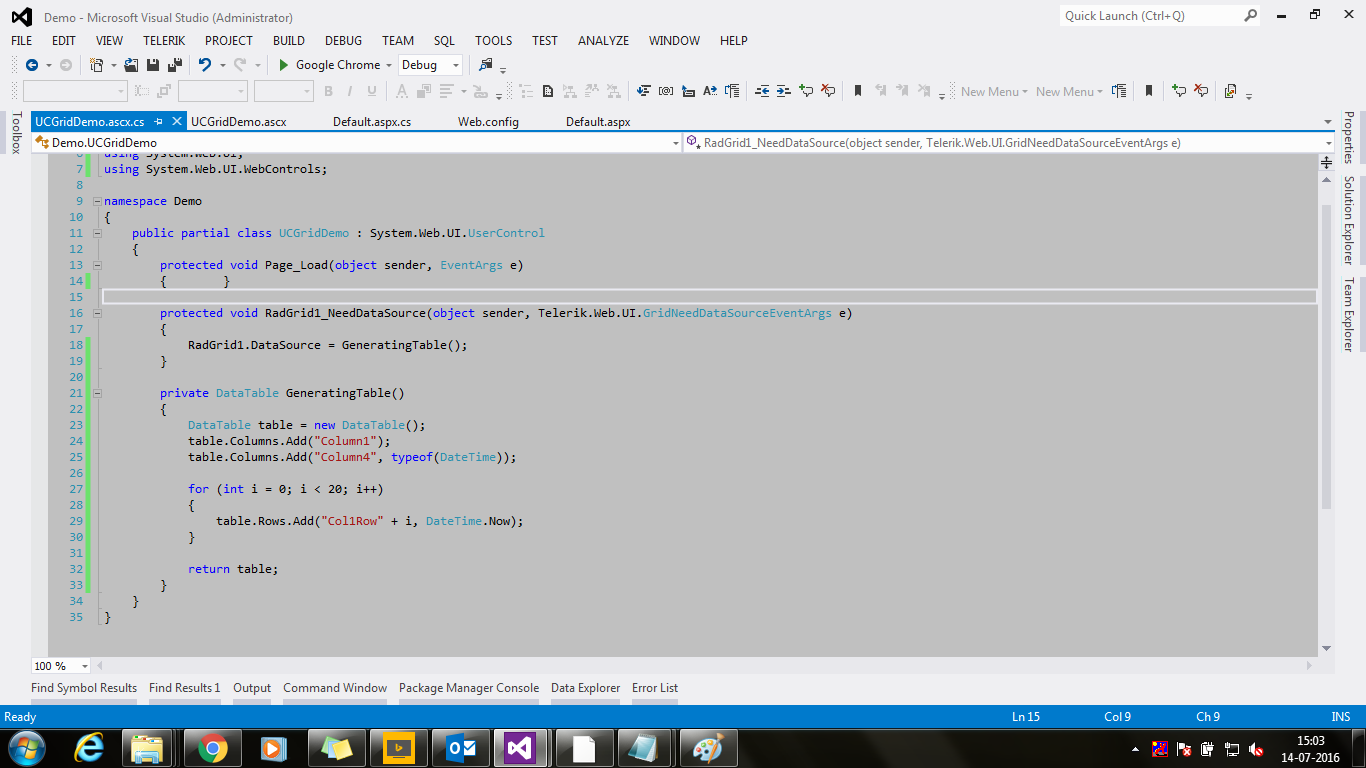Collapse the namespace Demo code block

pos(98,201)
